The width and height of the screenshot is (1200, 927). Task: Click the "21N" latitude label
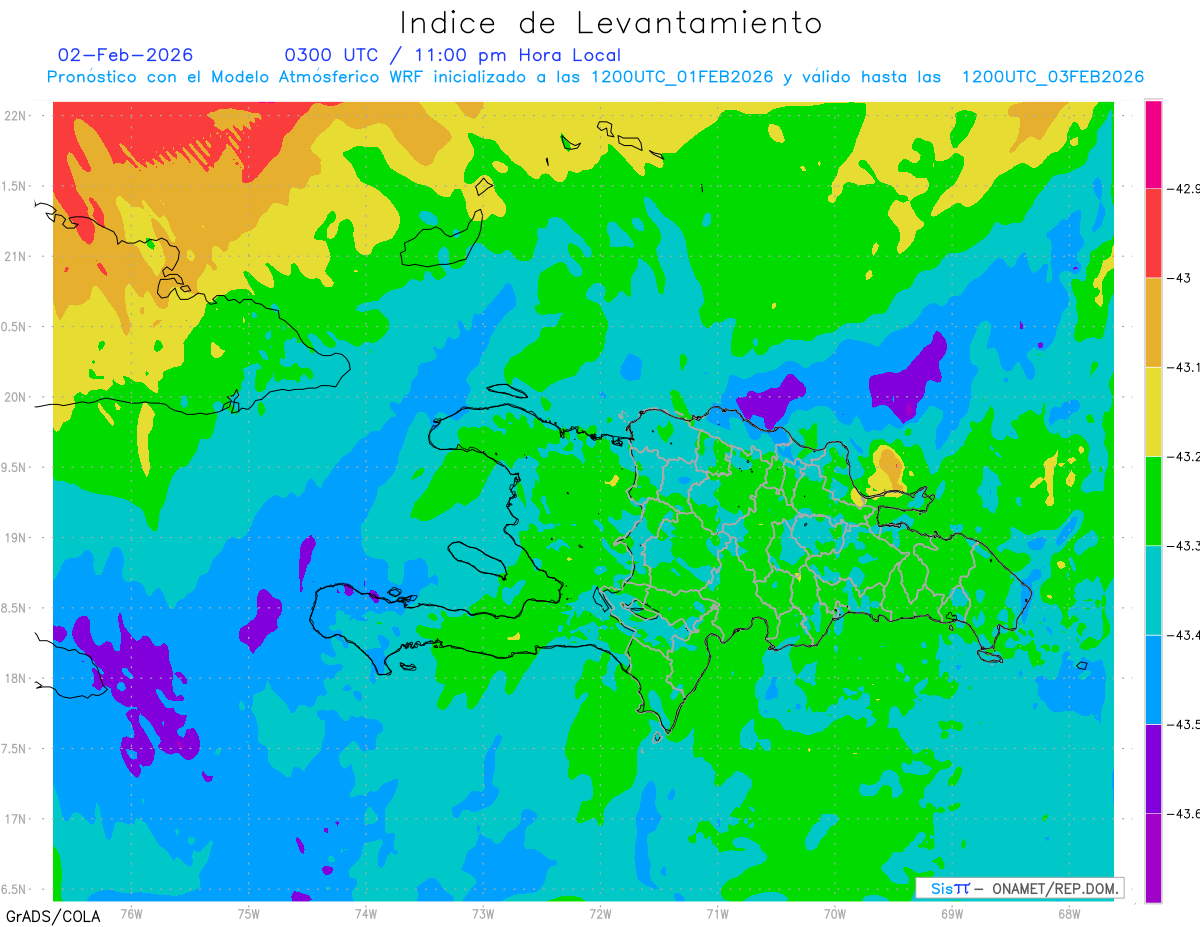pyautogui.click(x=17, y=256)
